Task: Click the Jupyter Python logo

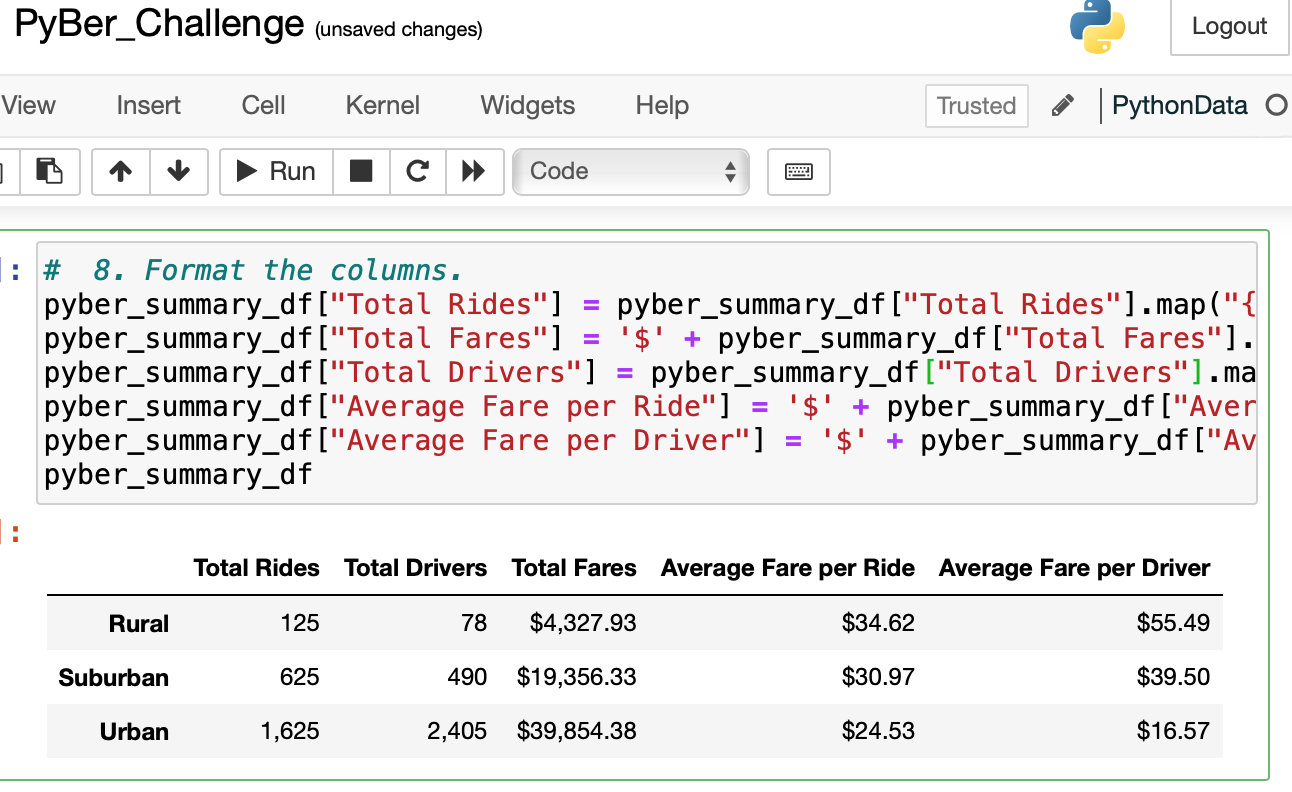Action: [x=1096, y=27]
